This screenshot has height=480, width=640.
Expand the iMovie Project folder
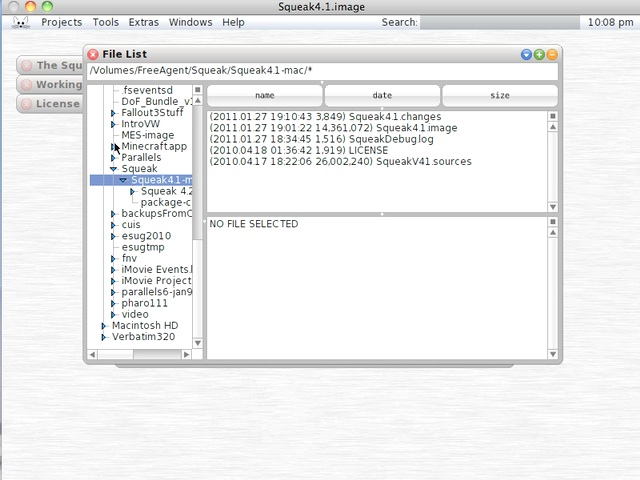tap(113, 281)
